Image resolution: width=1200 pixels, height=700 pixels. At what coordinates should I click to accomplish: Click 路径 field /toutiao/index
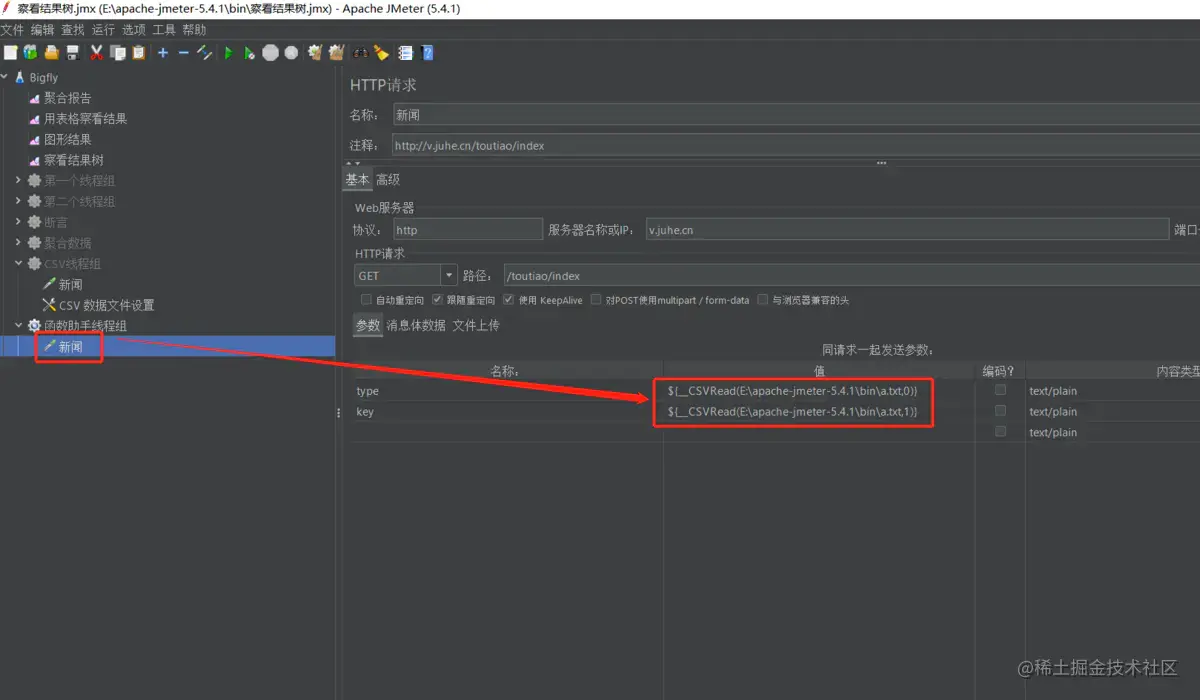851,275
